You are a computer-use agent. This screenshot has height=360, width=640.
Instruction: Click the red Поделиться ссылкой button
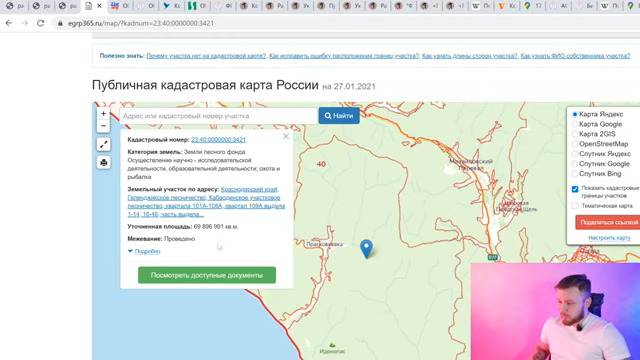point(608,222)
